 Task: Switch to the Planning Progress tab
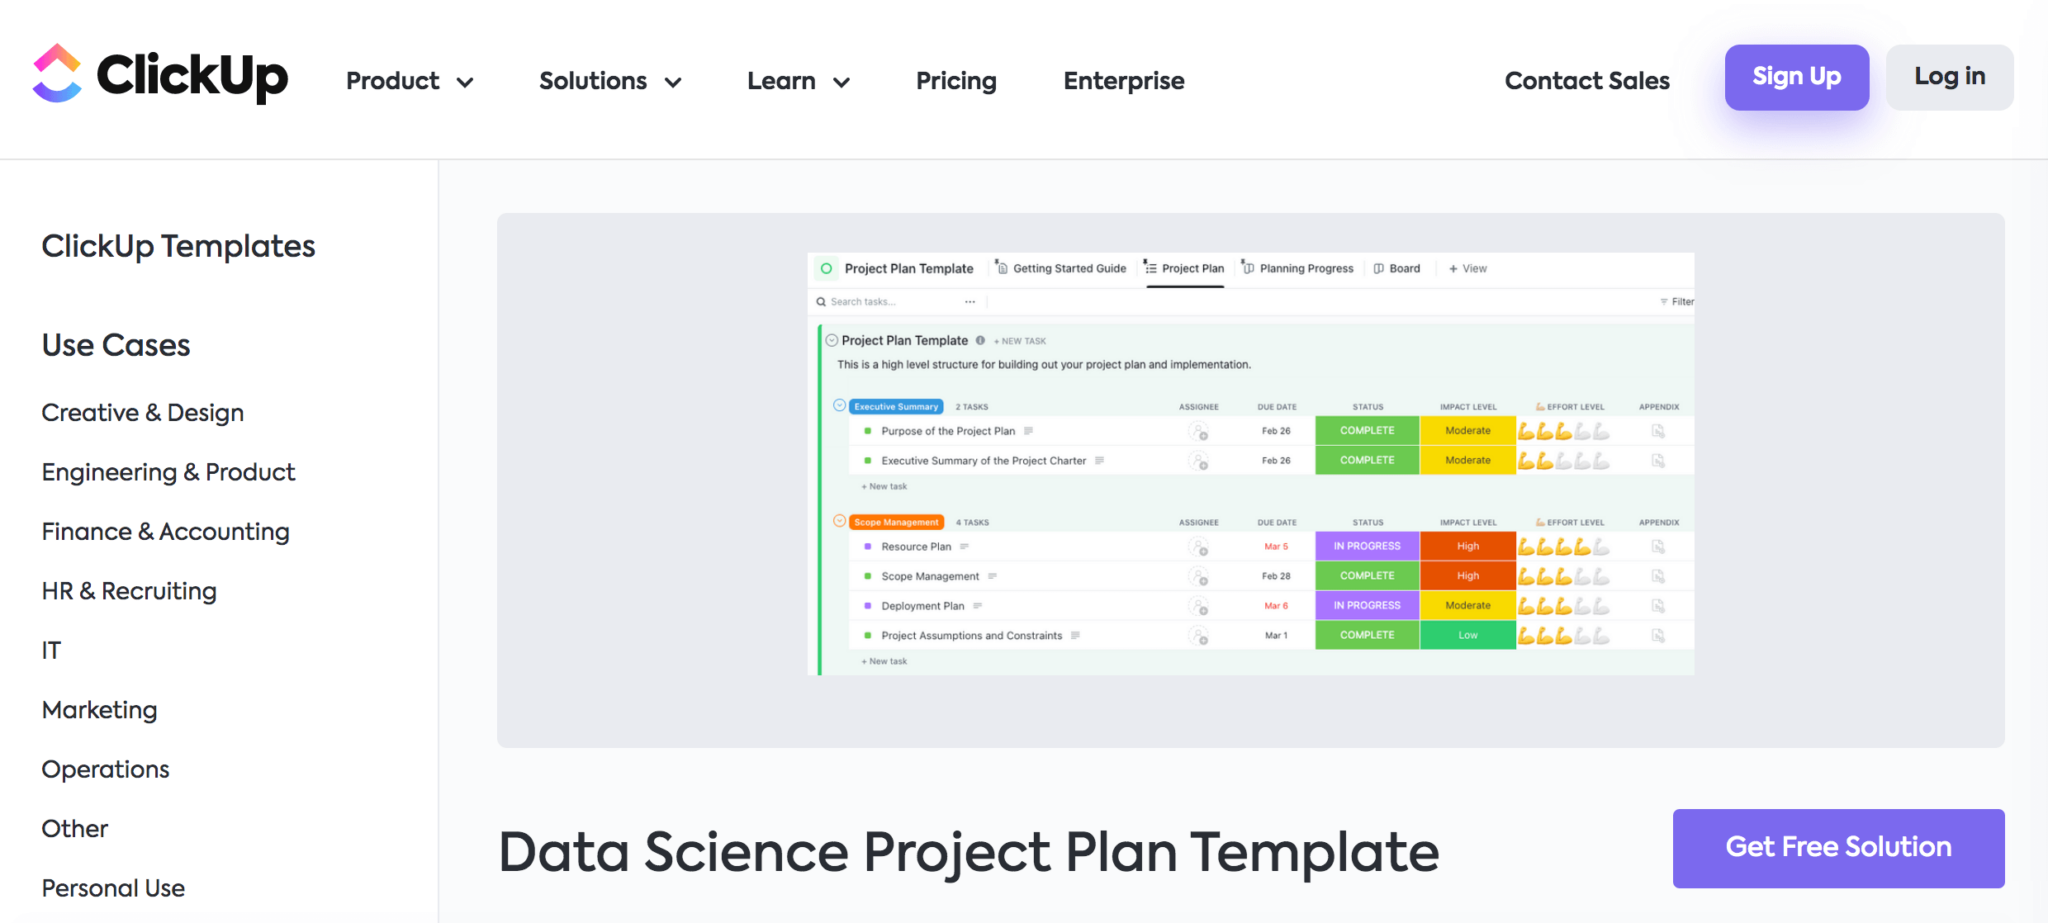[1298, 269]
